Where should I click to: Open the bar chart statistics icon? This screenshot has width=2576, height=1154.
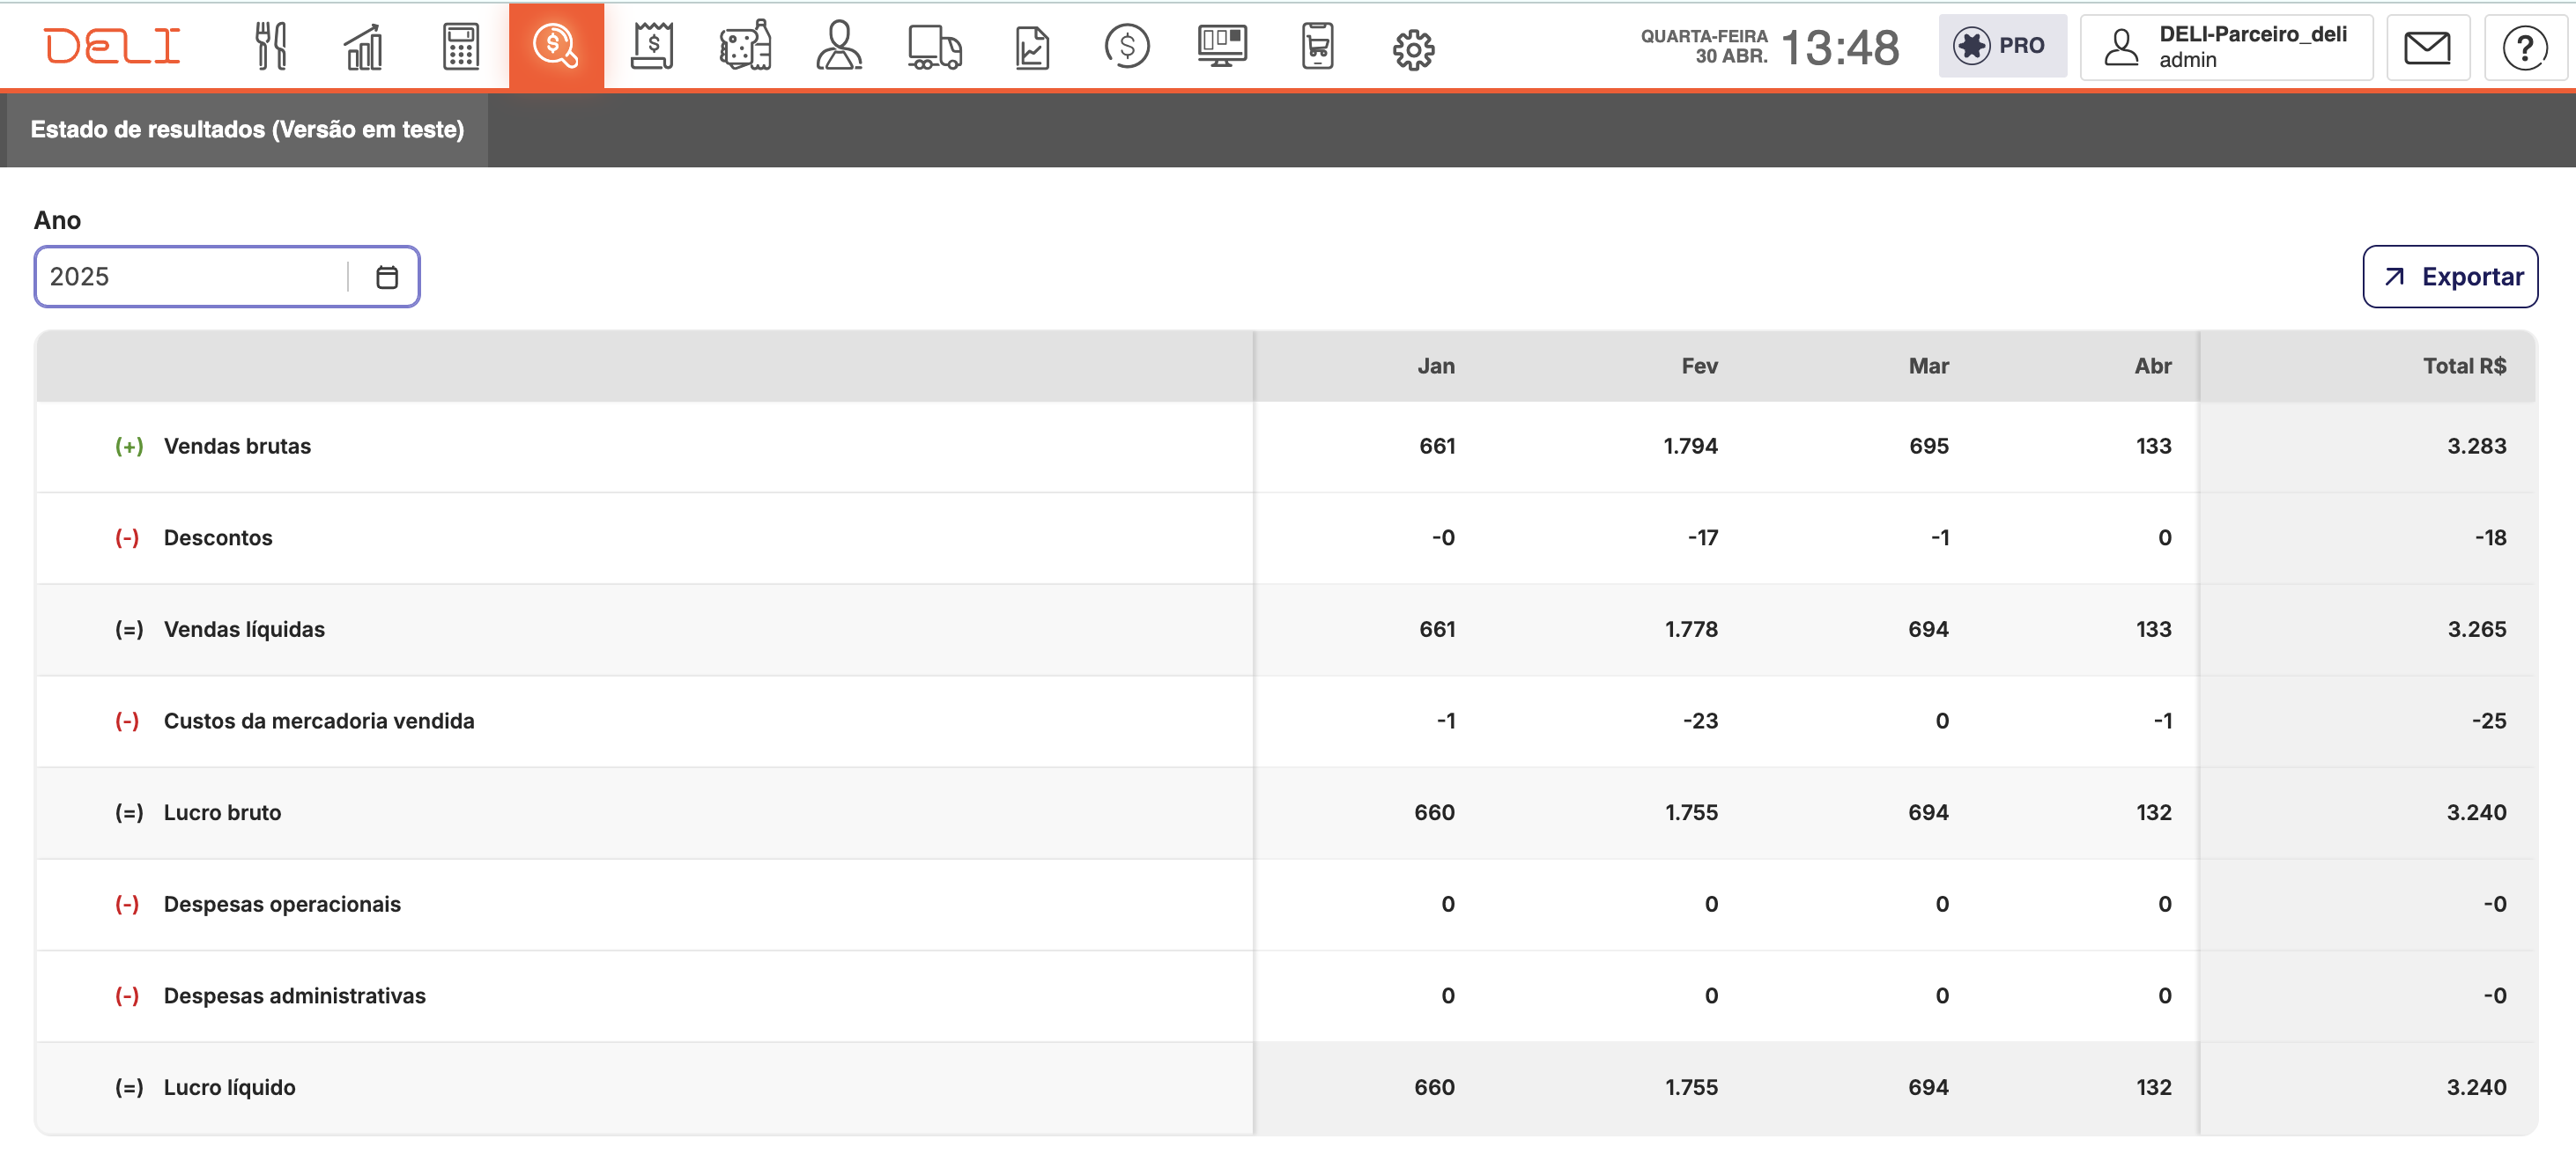364,46
